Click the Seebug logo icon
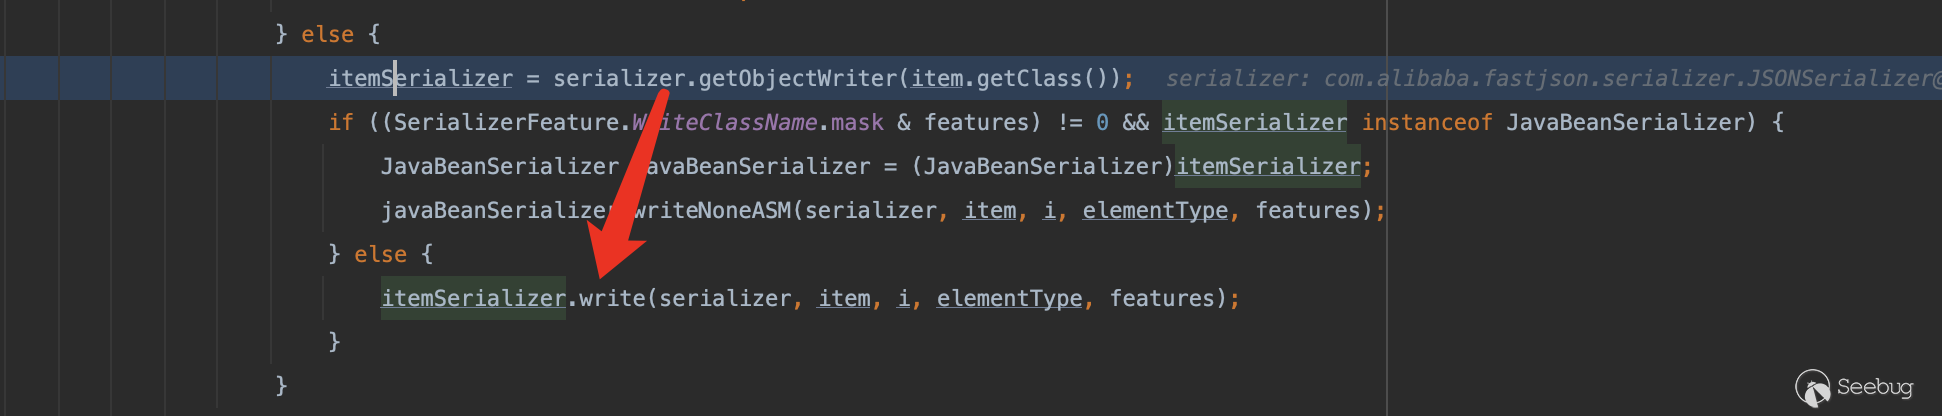The height and width of the screenshot is (416, 1942). [x=1813, y=388]
